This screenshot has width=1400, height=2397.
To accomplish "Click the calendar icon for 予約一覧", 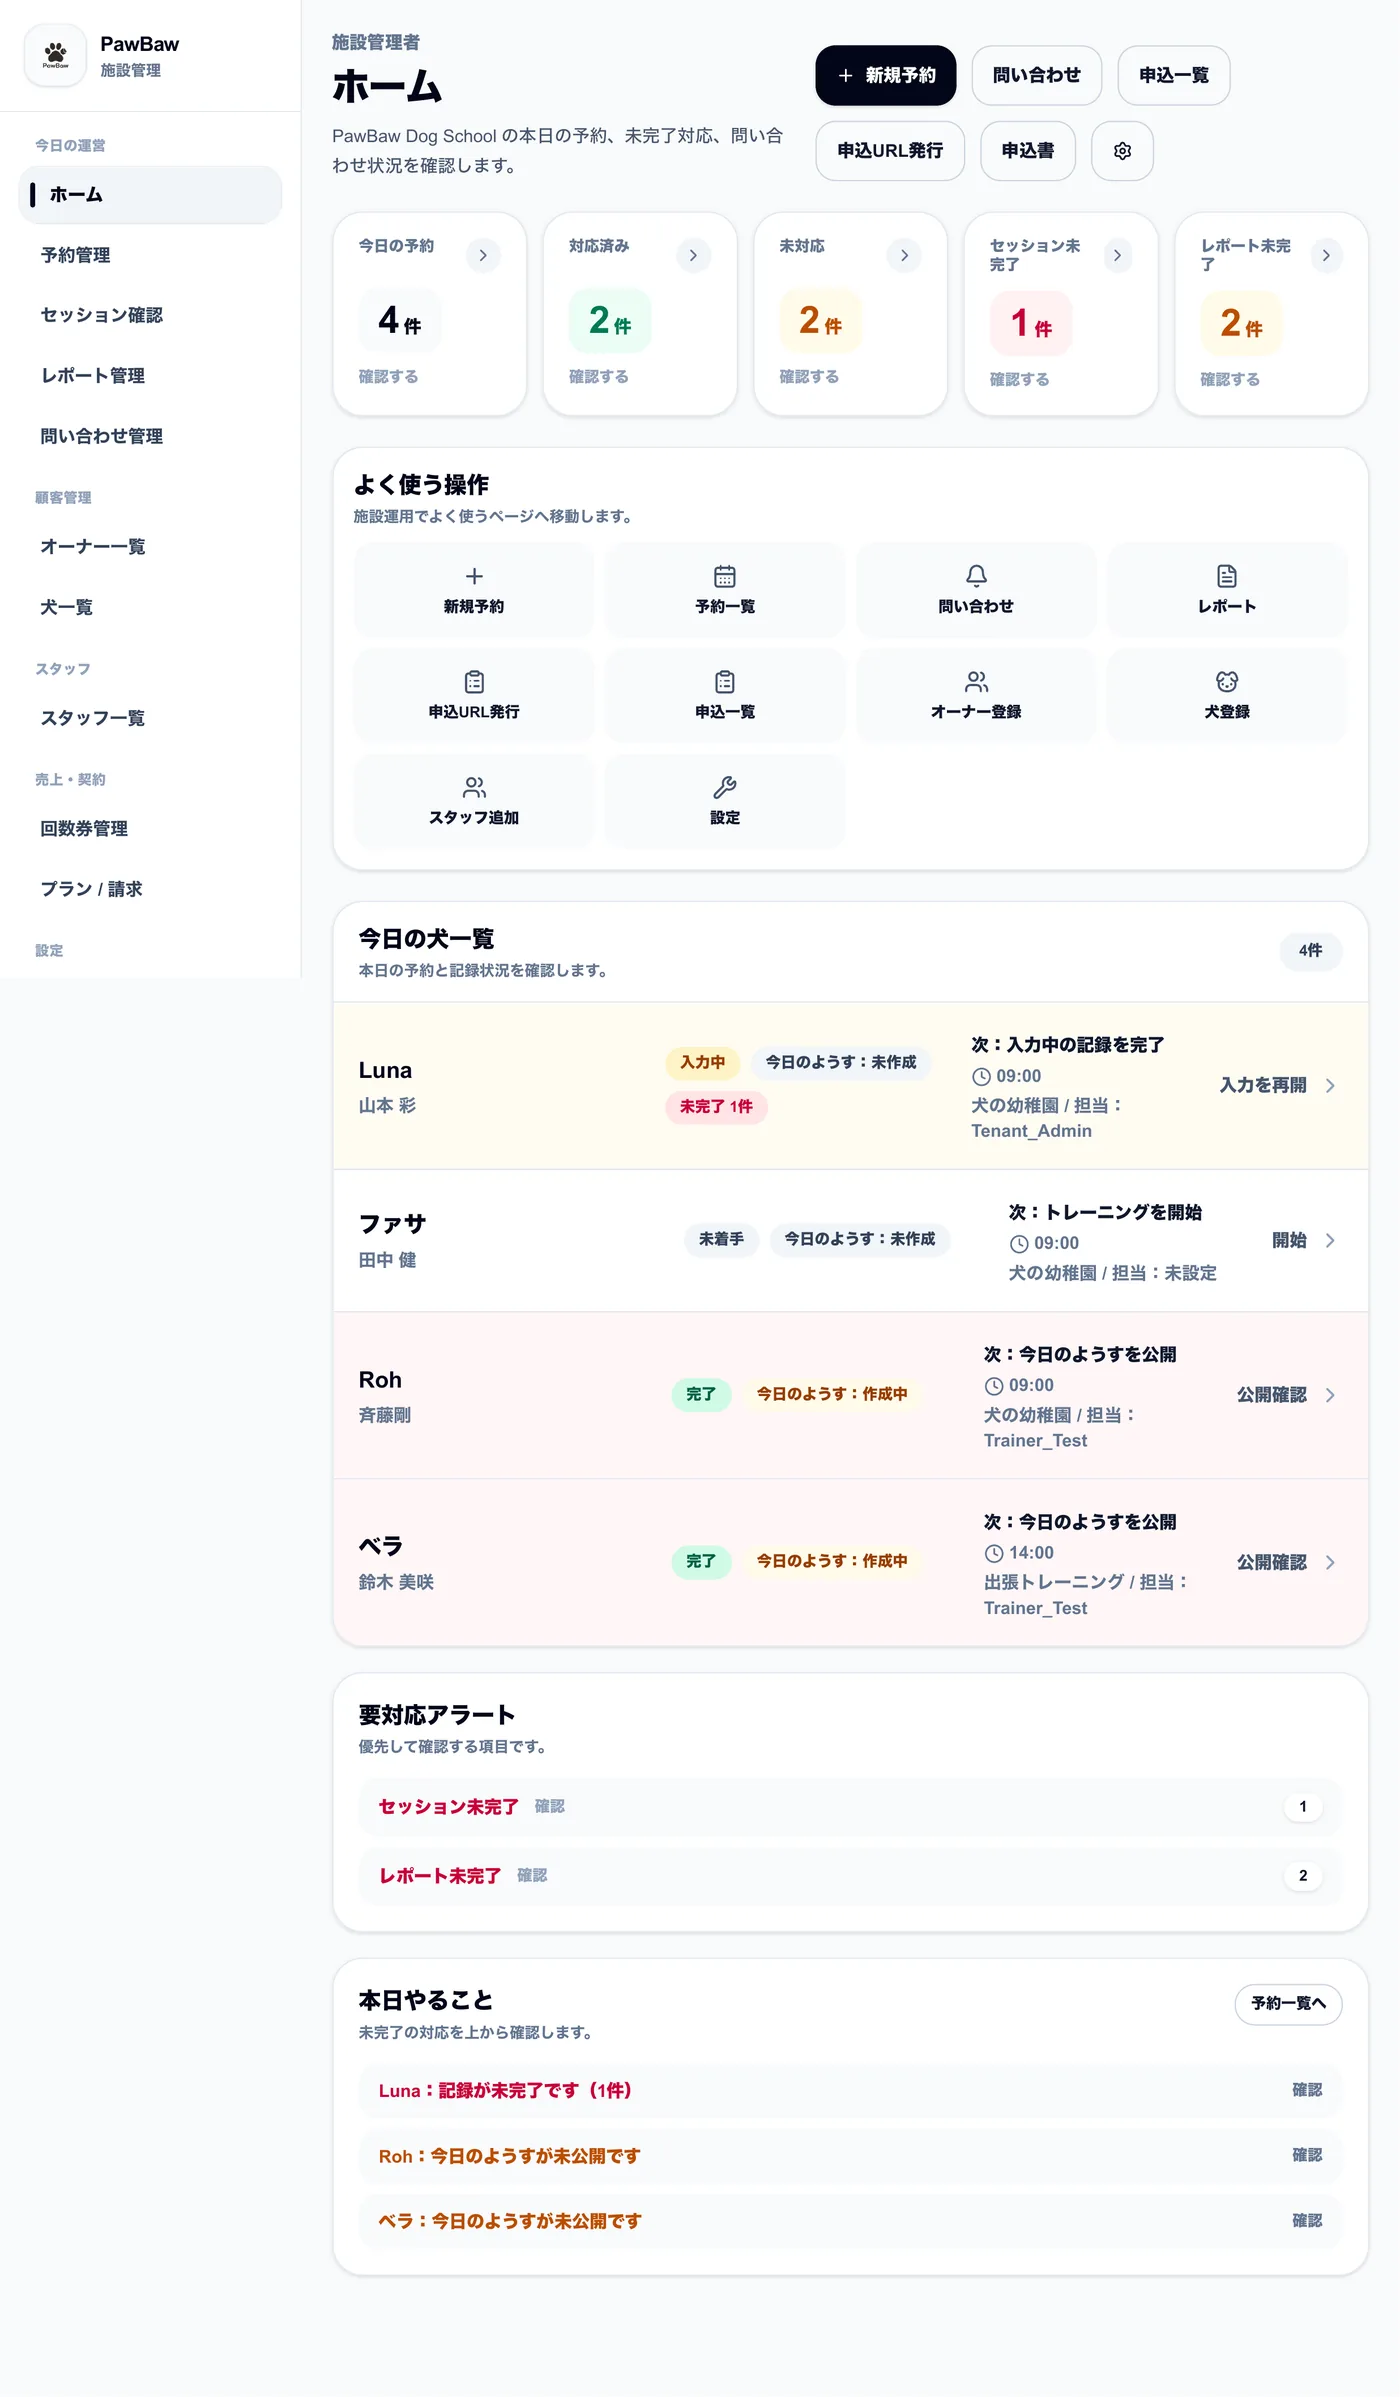I will click(725, 576).
